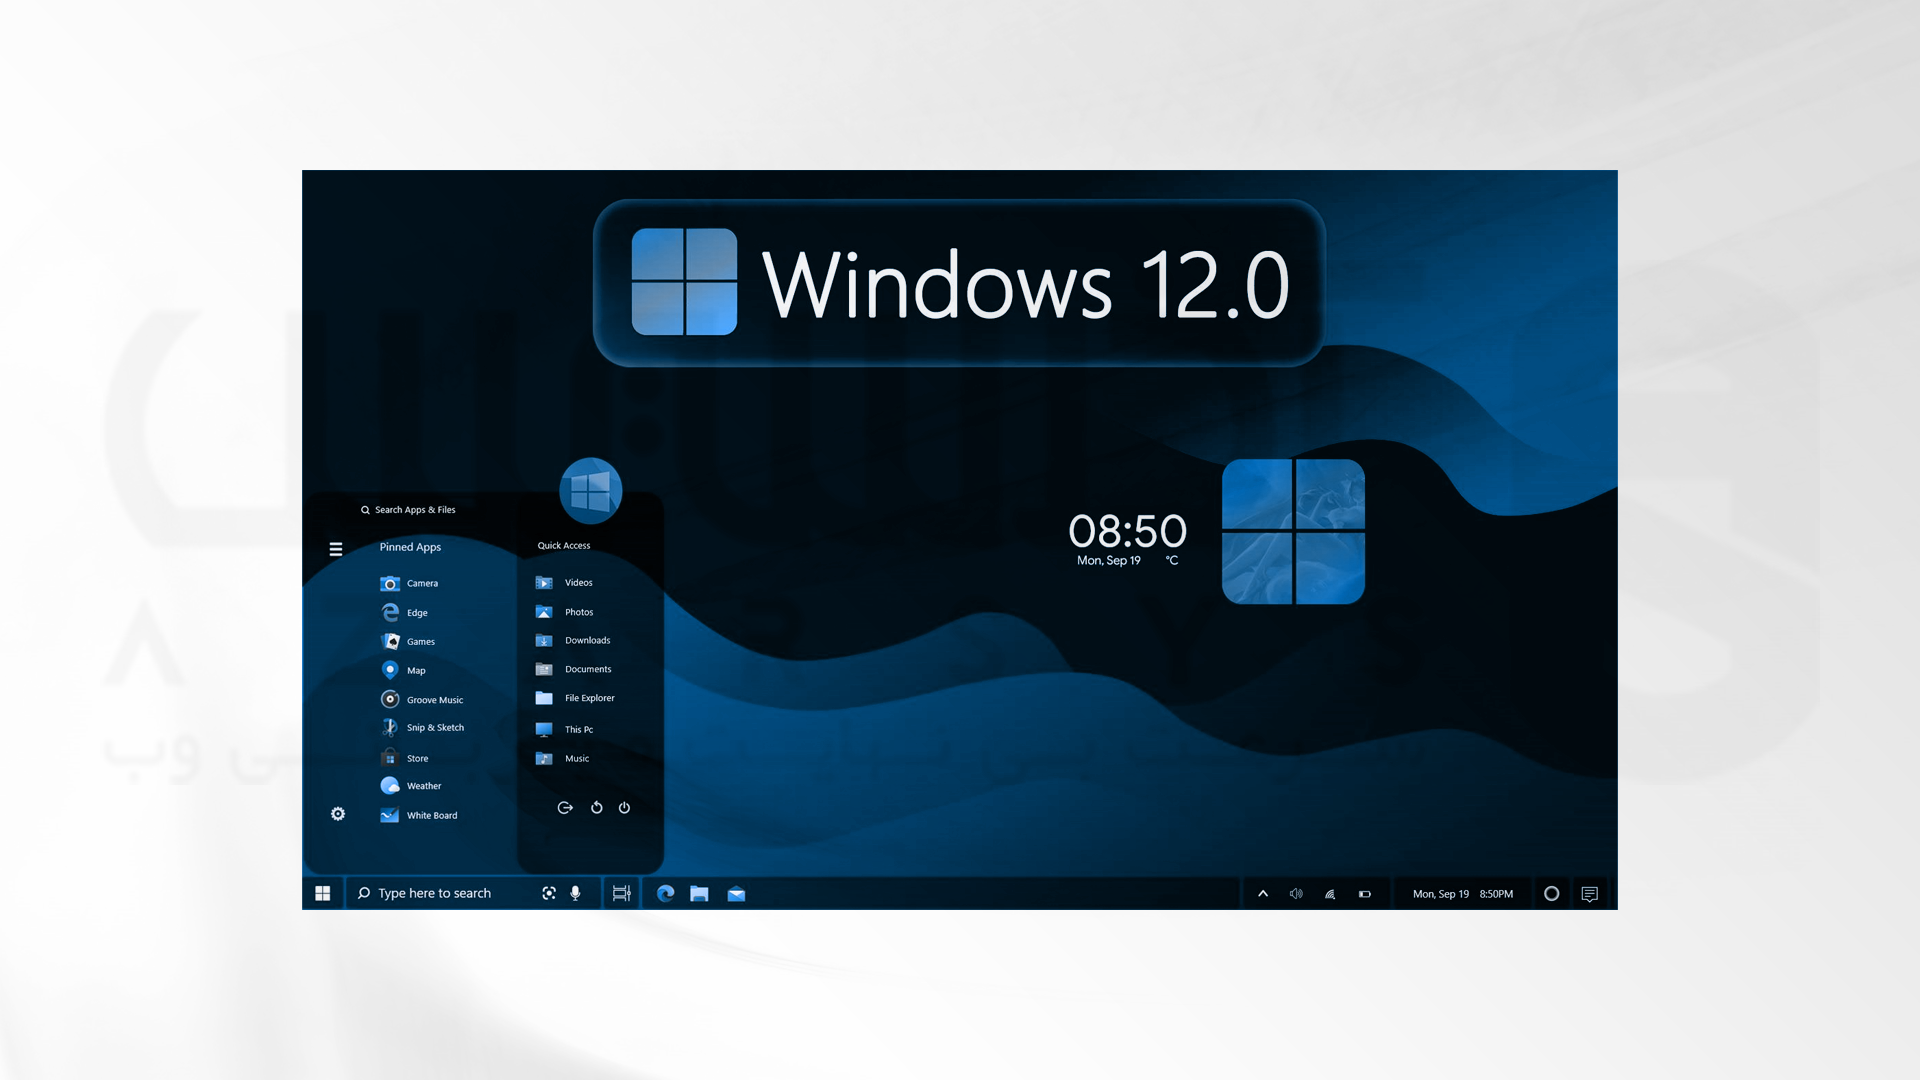Open Music folder in Quick Access
Image resolution: width=1920 pixels, height=1080 pixels.
point(562,758)
